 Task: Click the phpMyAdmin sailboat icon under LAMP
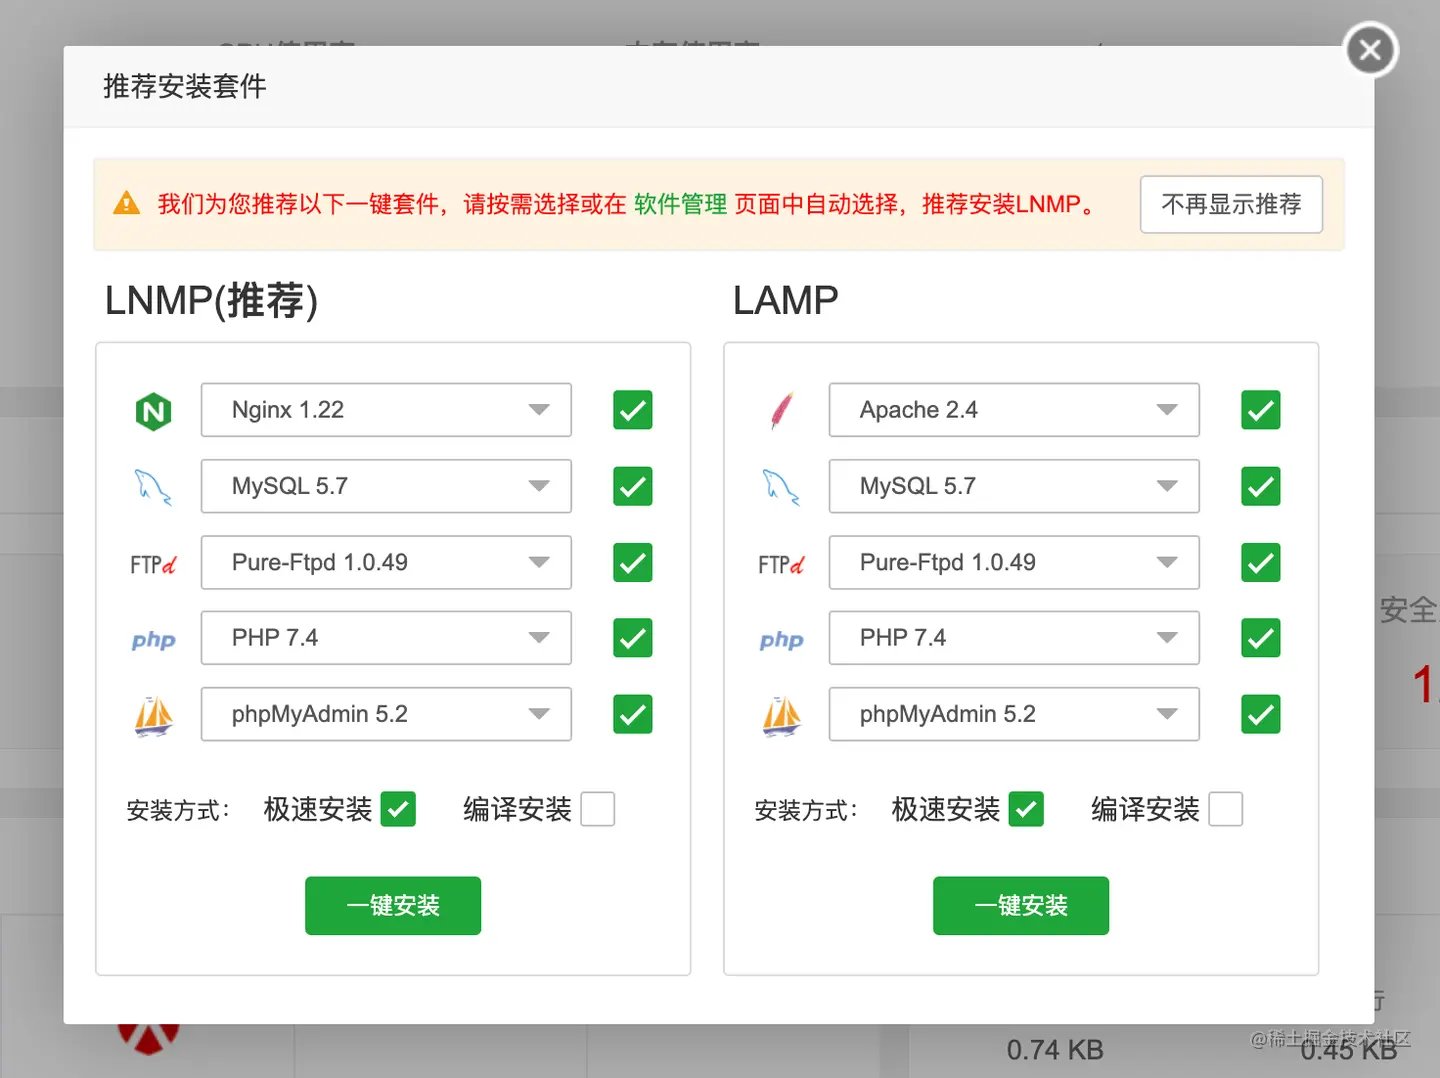click(781, 715)
